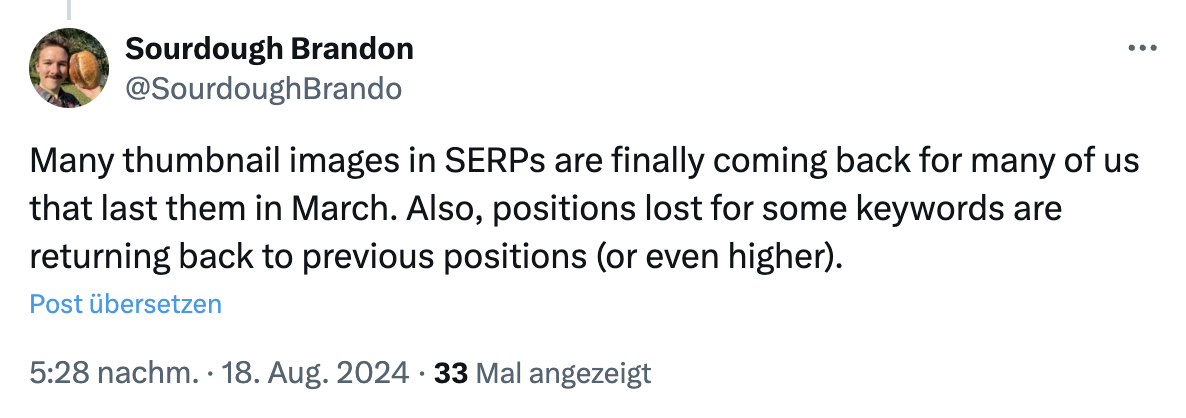Click the word "SERPs" in the post
The image size is (1186, 418).
(494, 161)
